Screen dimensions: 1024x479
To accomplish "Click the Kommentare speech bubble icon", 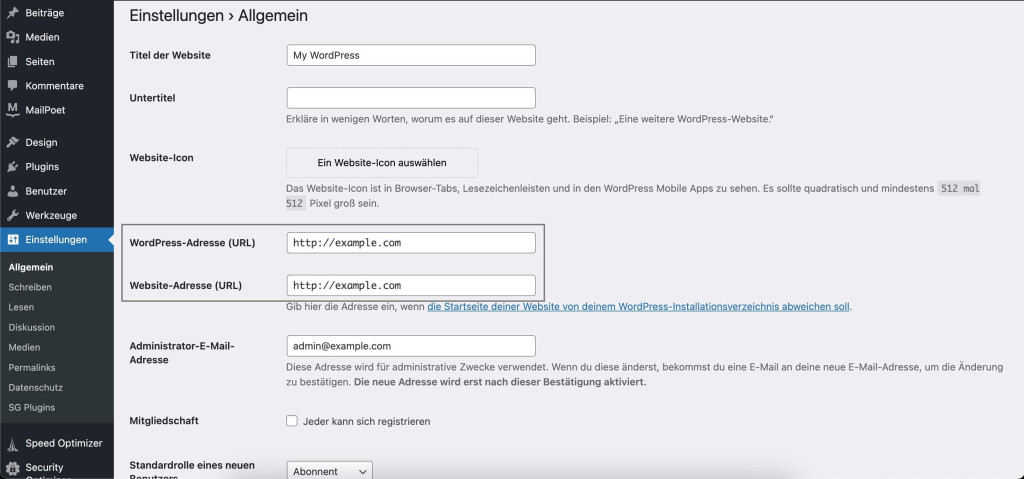I will pyautogui.click(x=12, y=86).
